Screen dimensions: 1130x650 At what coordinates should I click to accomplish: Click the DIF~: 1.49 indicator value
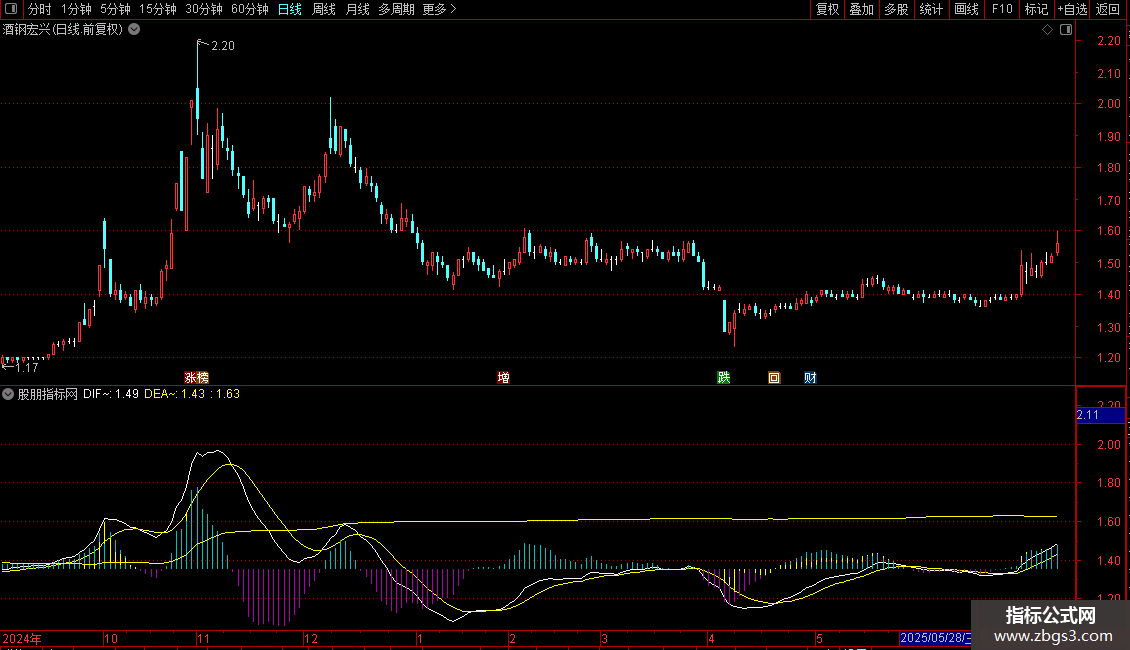point(111,394)
